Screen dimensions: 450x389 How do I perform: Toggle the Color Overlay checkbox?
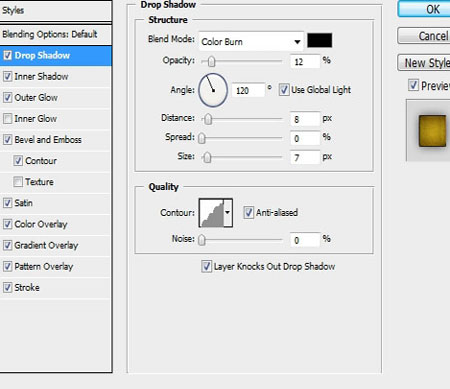tap(7, 224)
